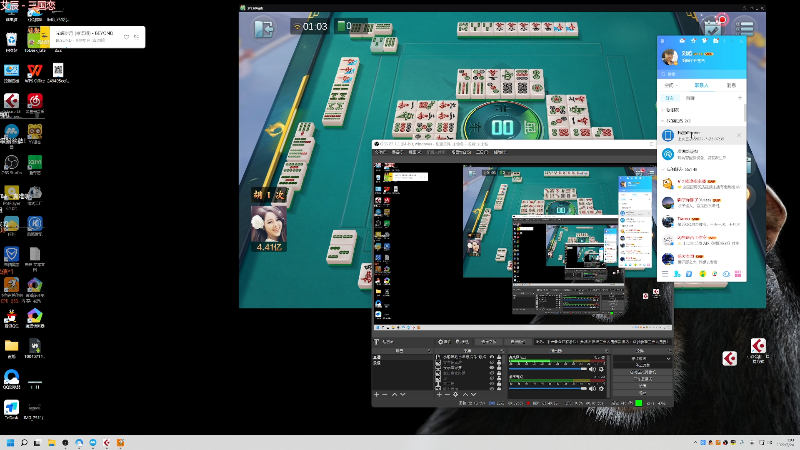Screen dimensions: 800x450
Task: Toggle visibility eye of first OBS source
Action: pos(492,357)
